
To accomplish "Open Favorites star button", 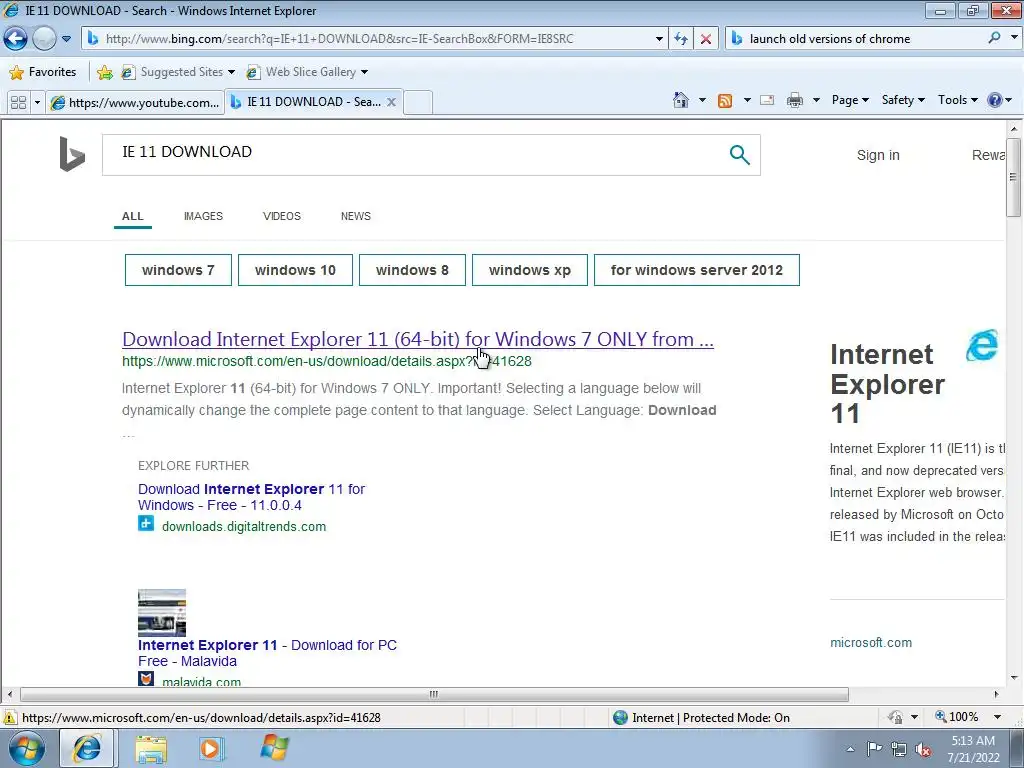I will (43, 72).
